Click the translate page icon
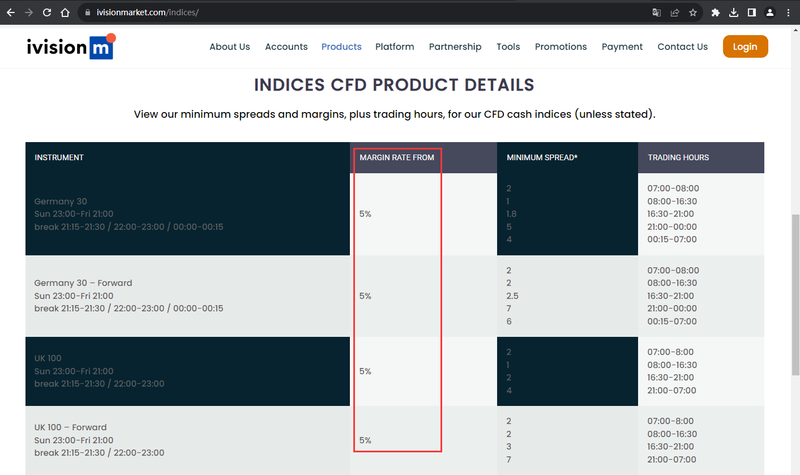The image size is (800, 475). 657,13
